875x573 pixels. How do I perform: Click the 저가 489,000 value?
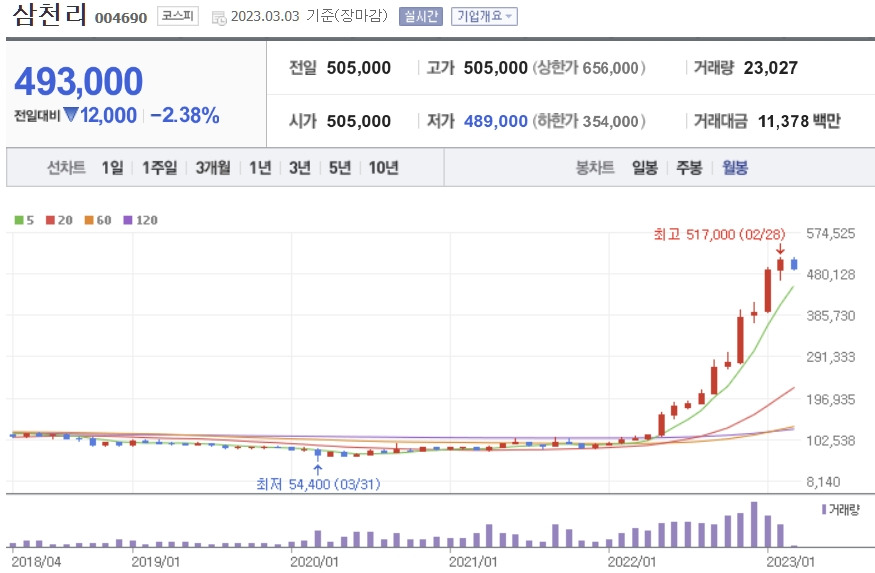tap(496, 121)
